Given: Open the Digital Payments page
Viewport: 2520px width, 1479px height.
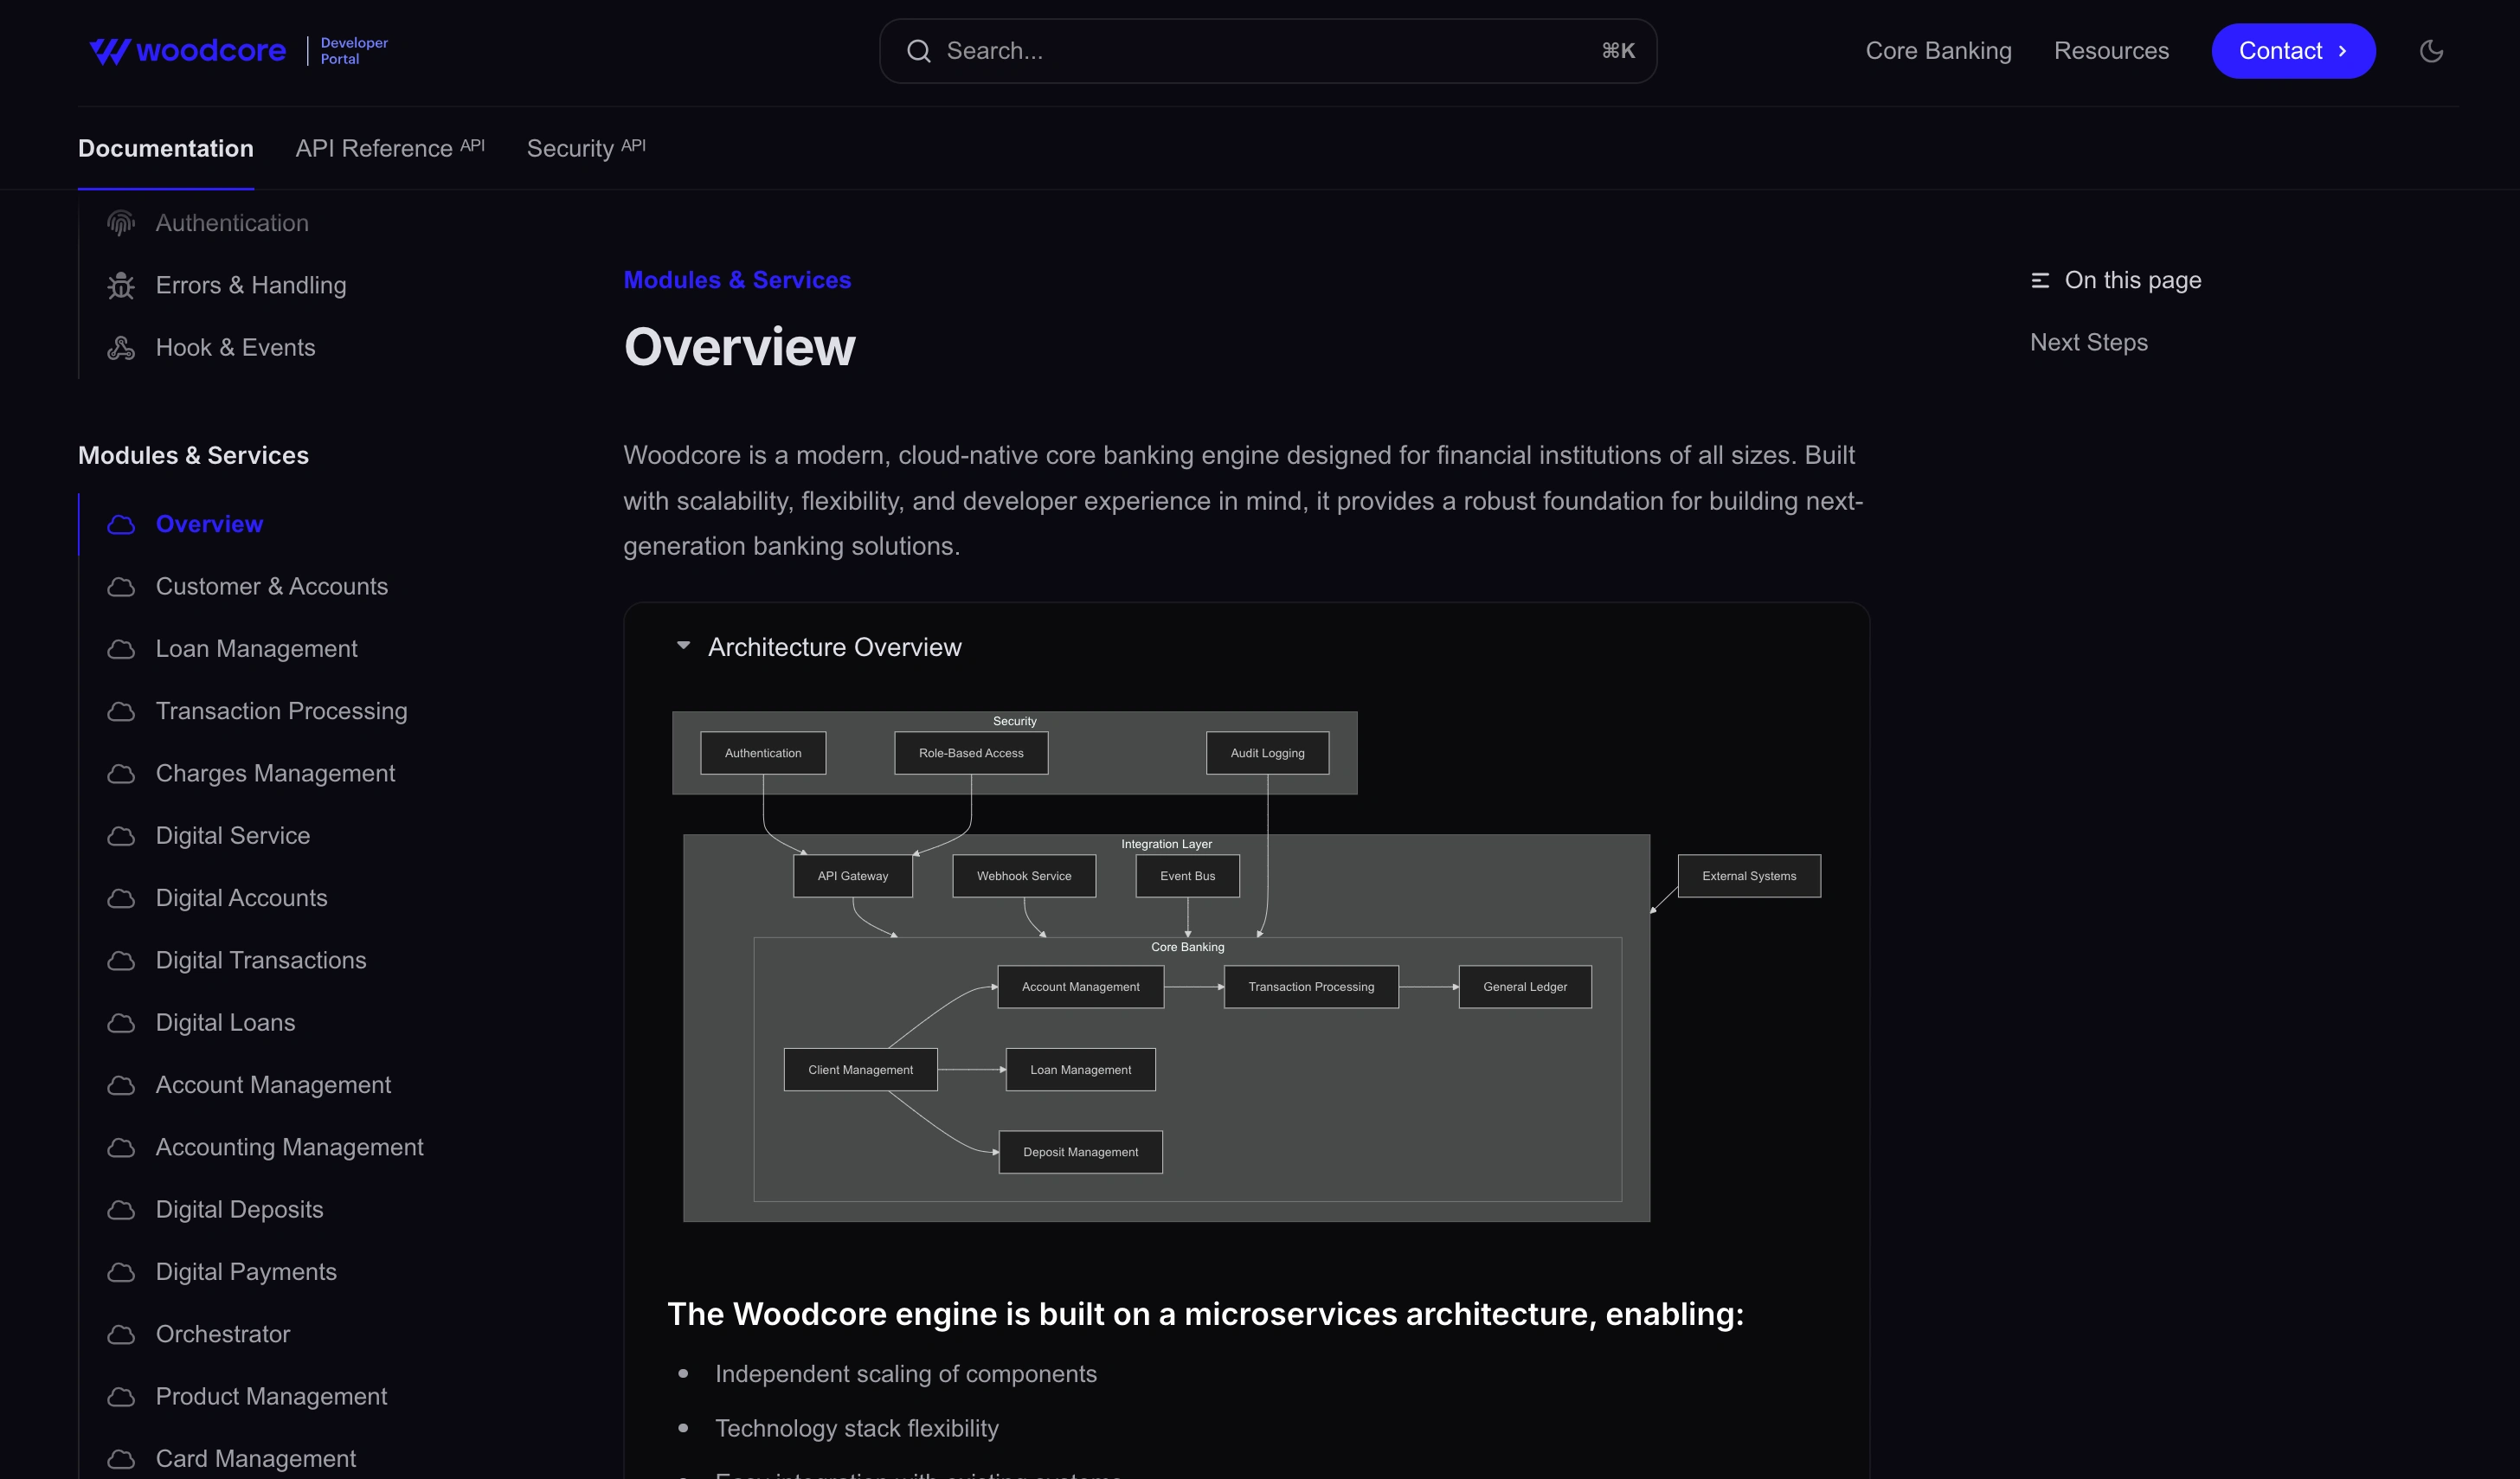Looking at the screenshot, I should (246, 1272).
